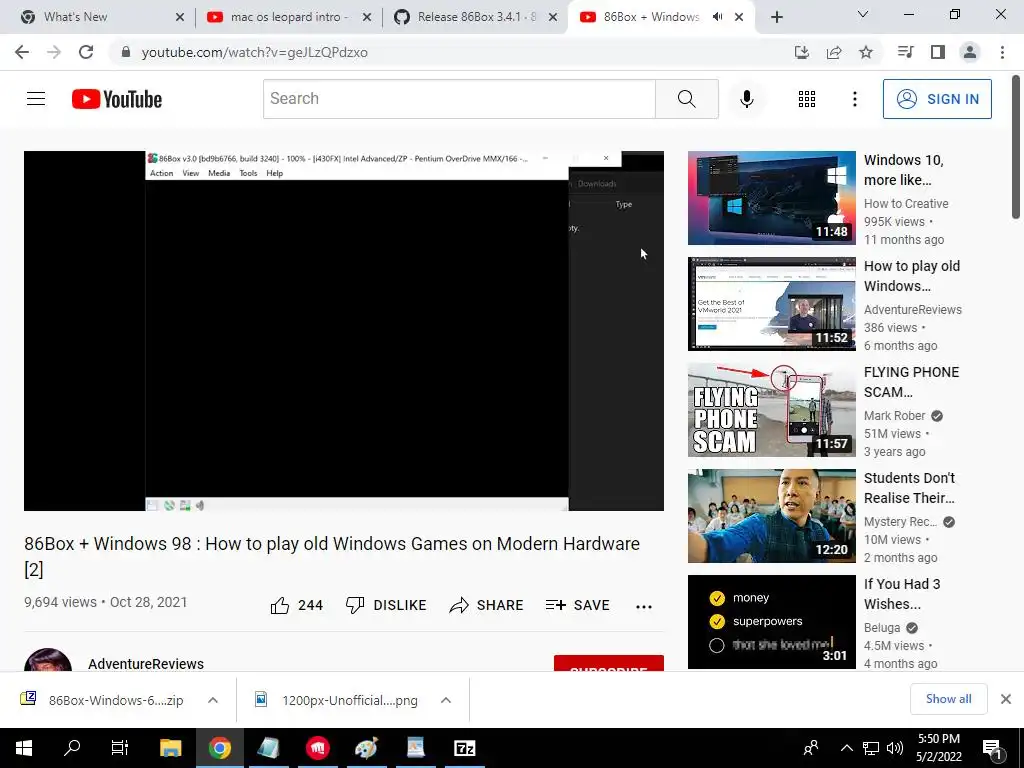Like the video with 244 likes
The width and height of the screenshot is (1024, 768).
tap(296, 605)
